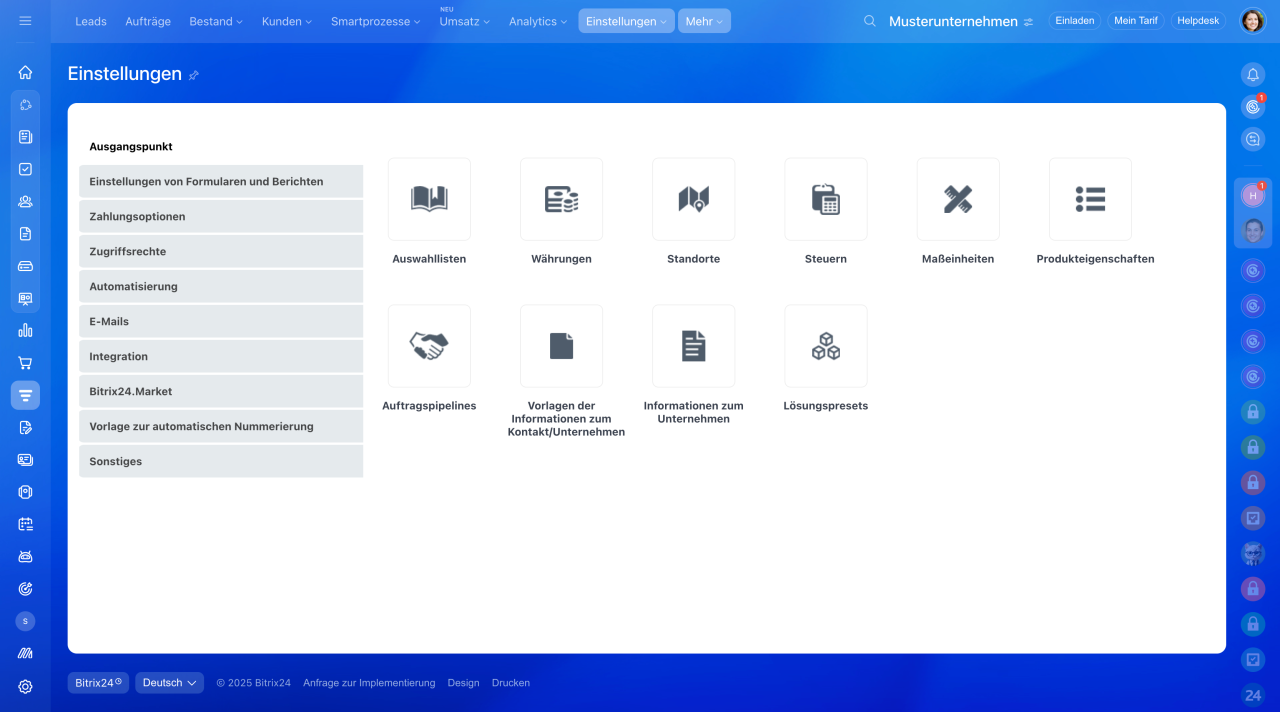
Task: Click the user profile avatar in top-right corner
Action: click(1252, 21)
